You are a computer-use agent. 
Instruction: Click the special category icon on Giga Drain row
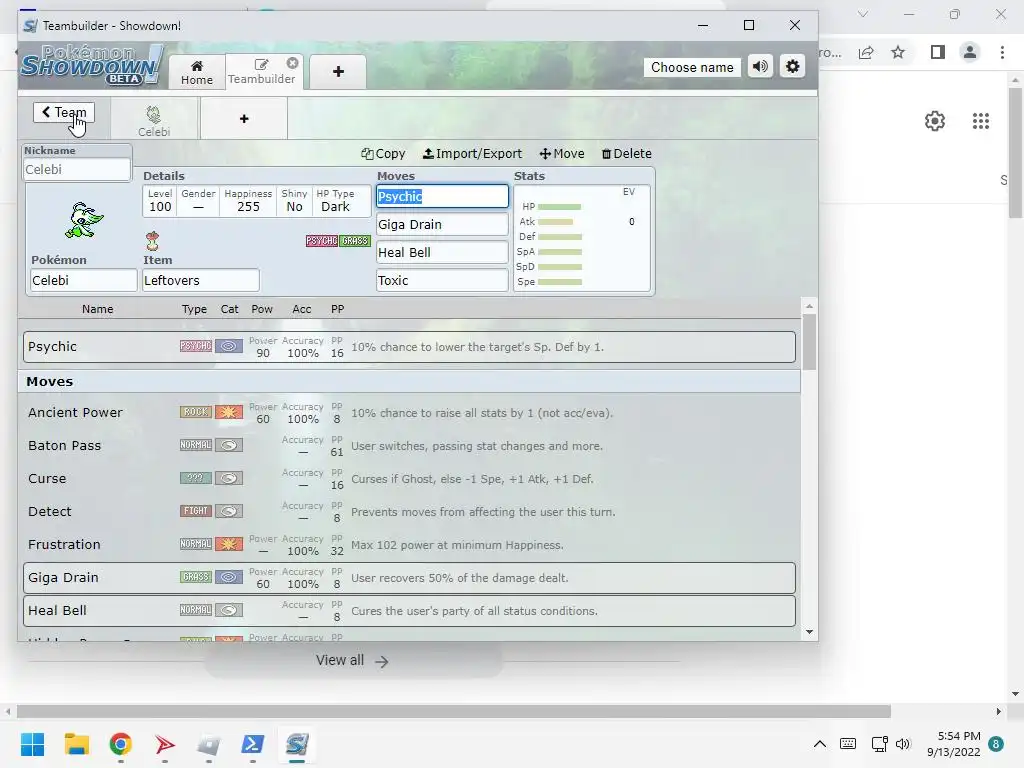[229, 577]
